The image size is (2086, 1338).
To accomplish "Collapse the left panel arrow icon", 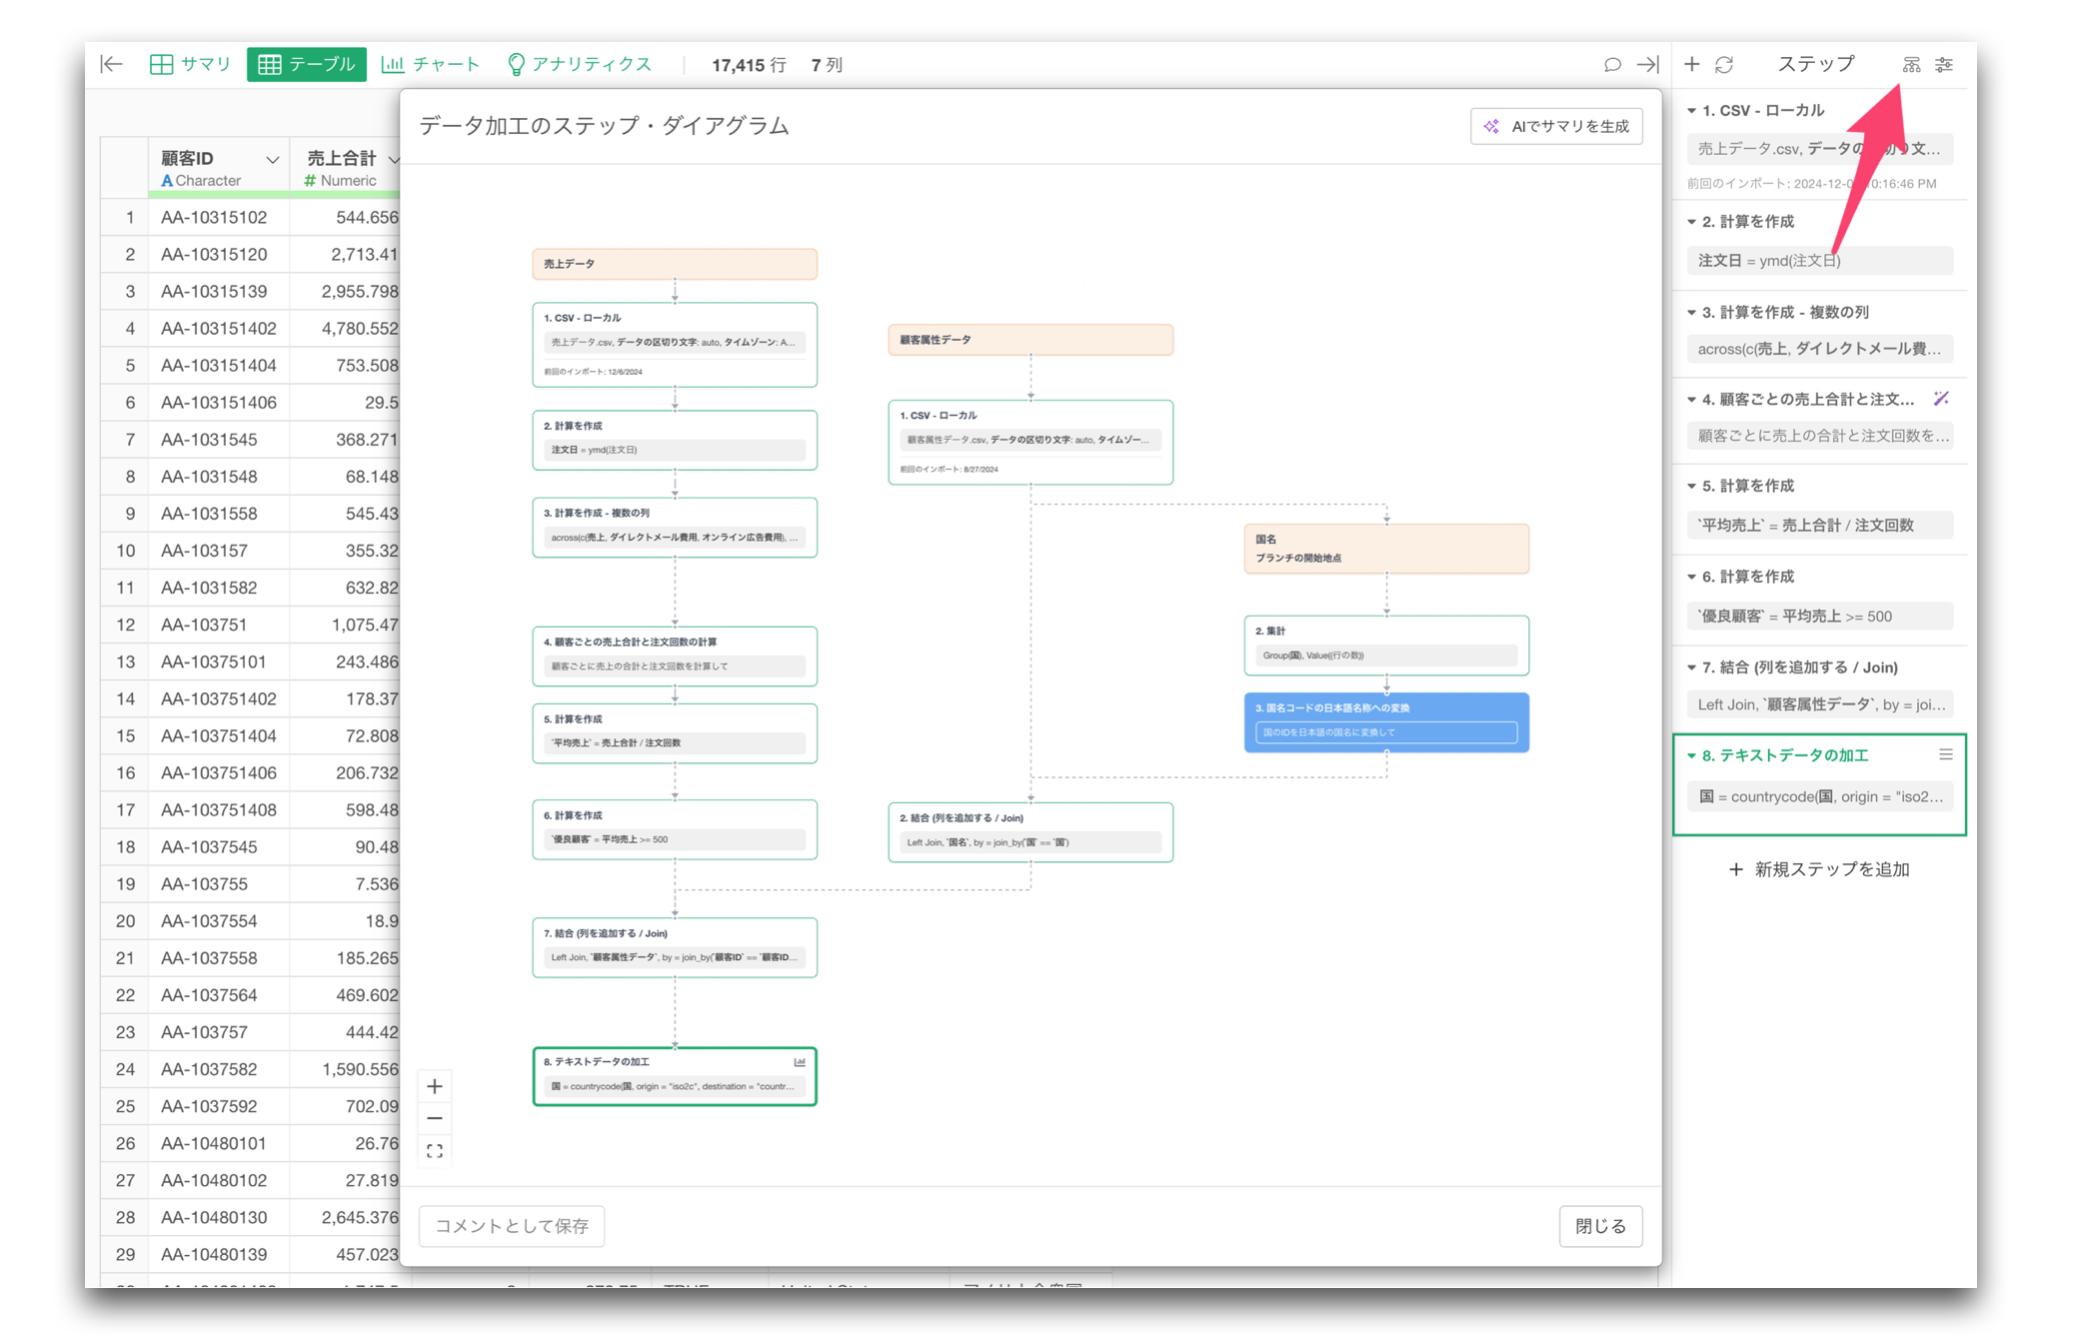I will click(x=112, y=64).
